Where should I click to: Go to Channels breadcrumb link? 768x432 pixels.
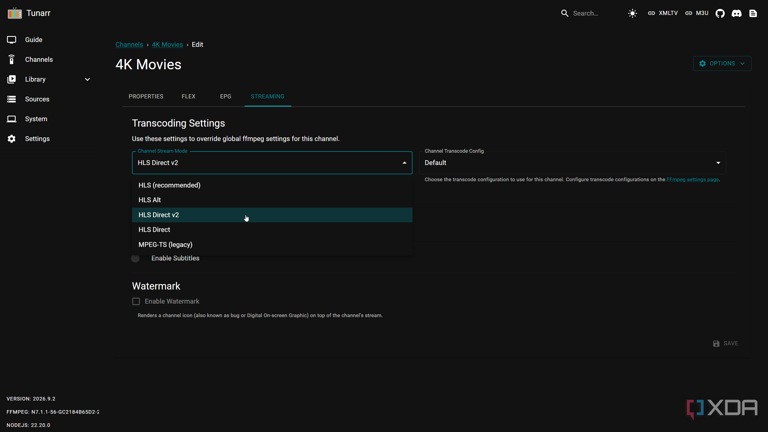tap(129, 45)
